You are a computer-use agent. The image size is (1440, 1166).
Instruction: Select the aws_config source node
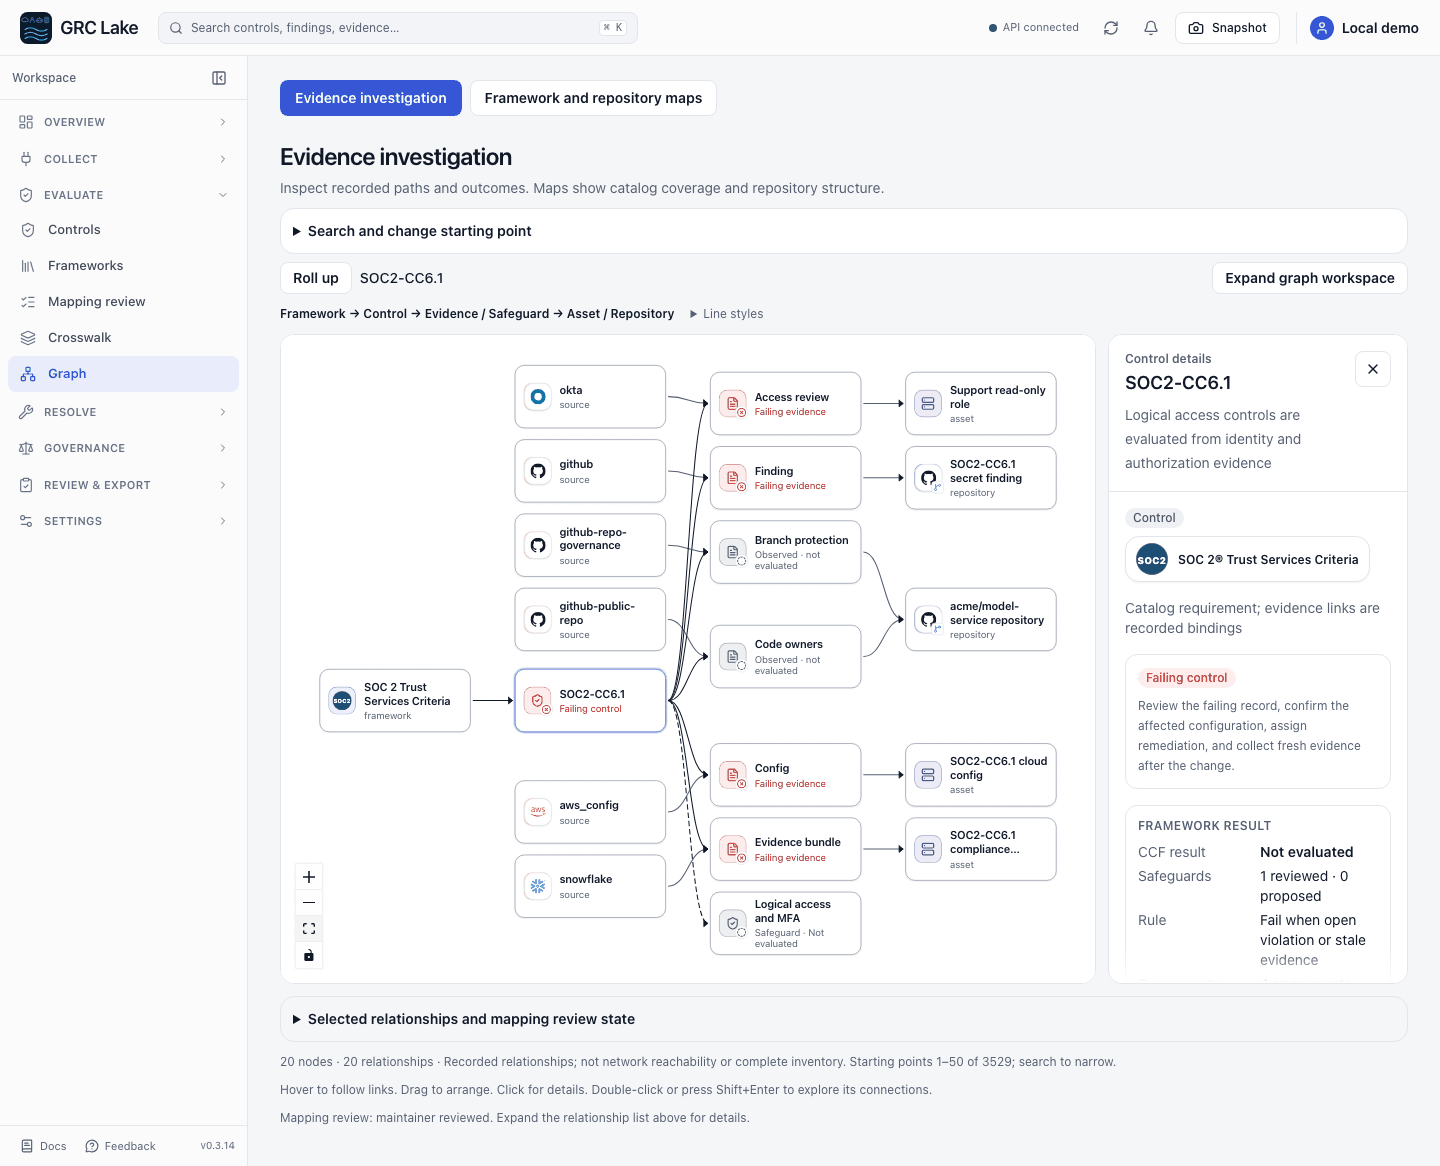click(x=590, y=812)
